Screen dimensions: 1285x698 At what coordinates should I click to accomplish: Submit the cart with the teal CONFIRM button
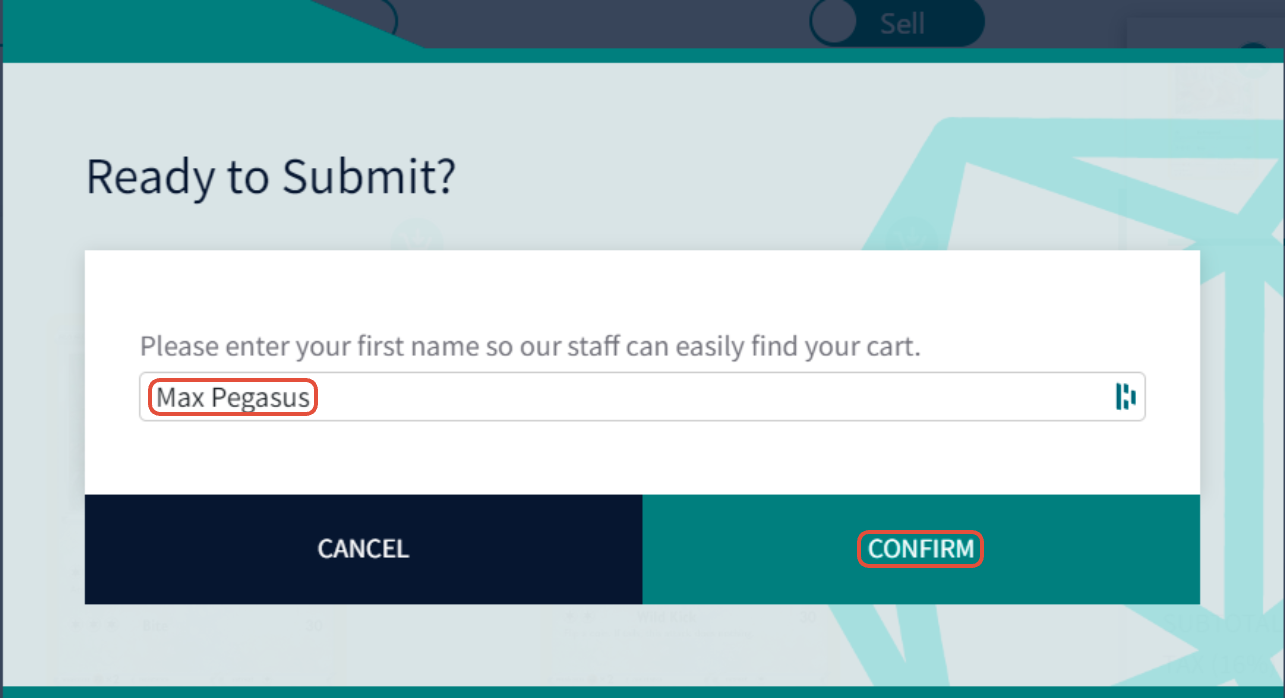tap(921, 549)
